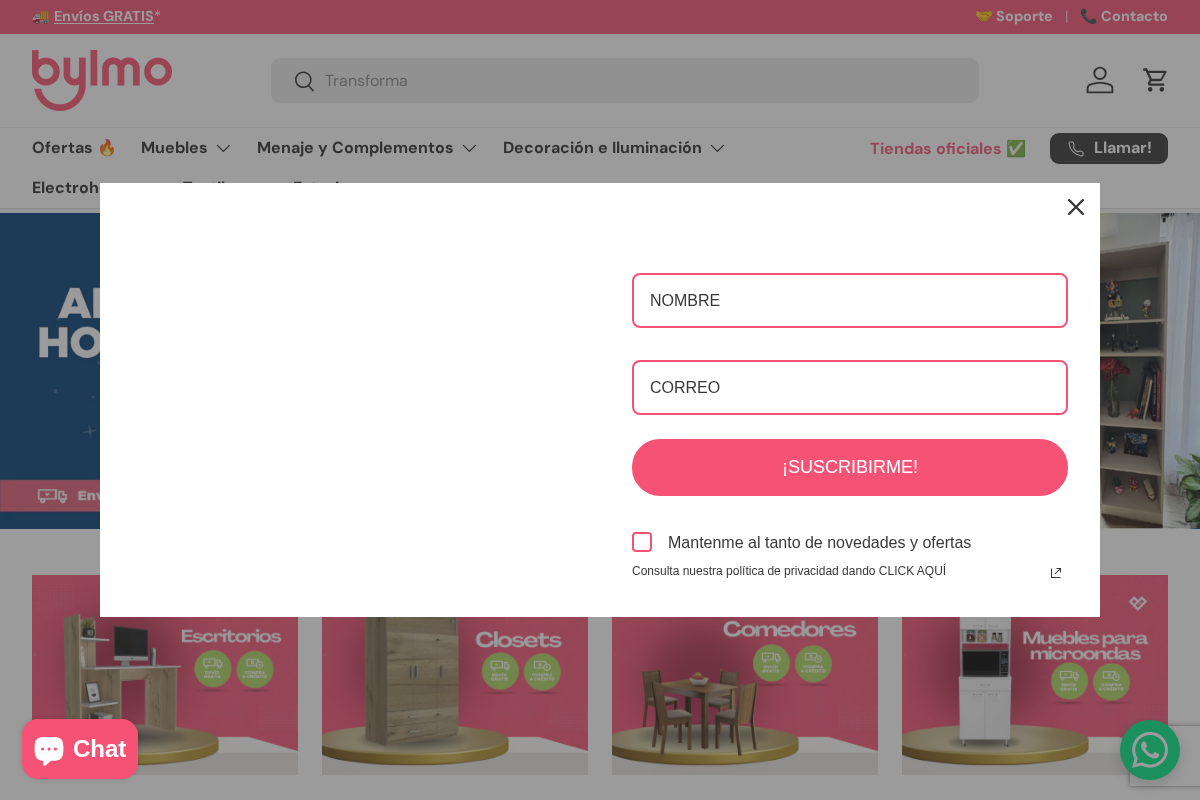Open the privacy policy CLICK AQUÍ link

[x=912, y=571]
